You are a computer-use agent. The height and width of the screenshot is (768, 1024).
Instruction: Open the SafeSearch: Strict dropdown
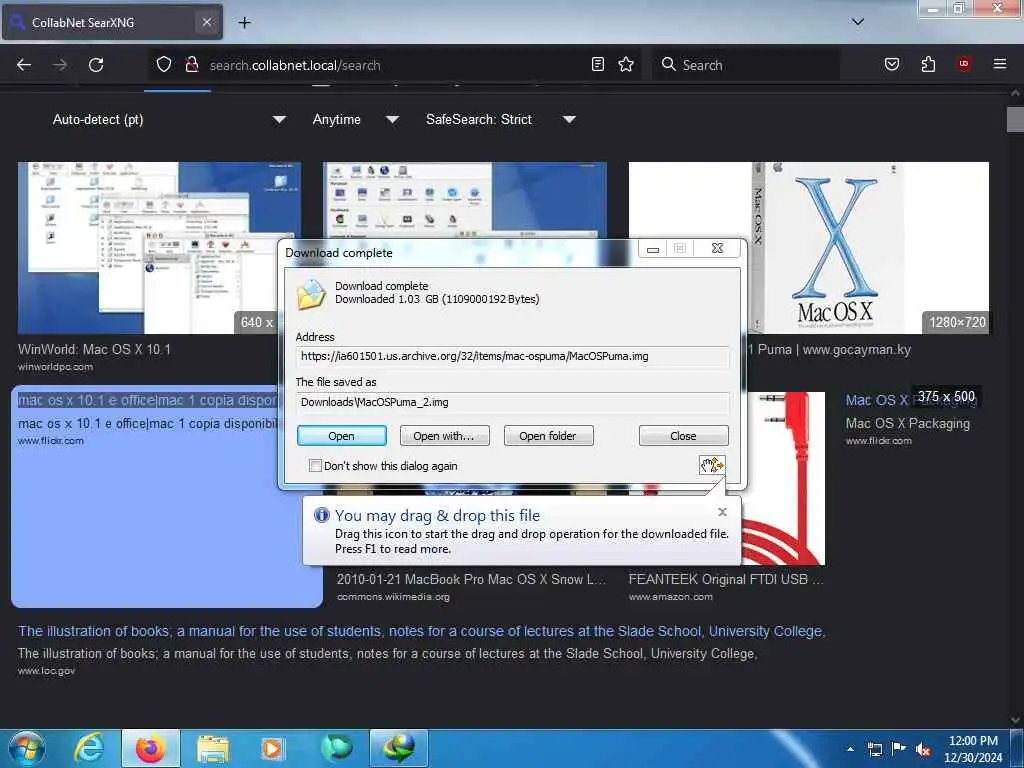tap(500, 120)
